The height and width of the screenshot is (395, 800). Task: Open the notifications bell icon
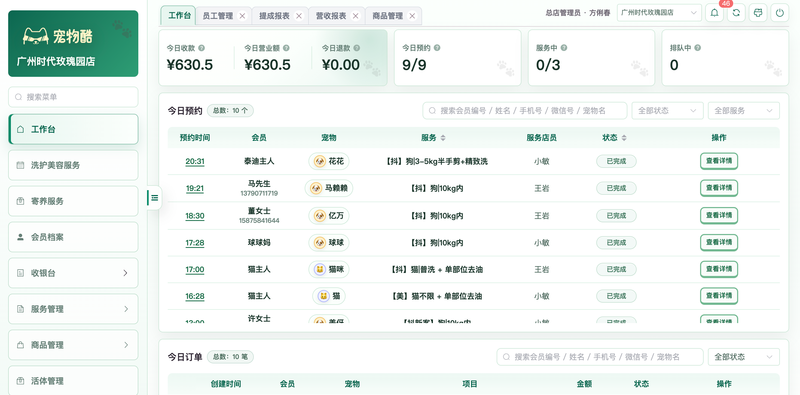click(714, 13)
